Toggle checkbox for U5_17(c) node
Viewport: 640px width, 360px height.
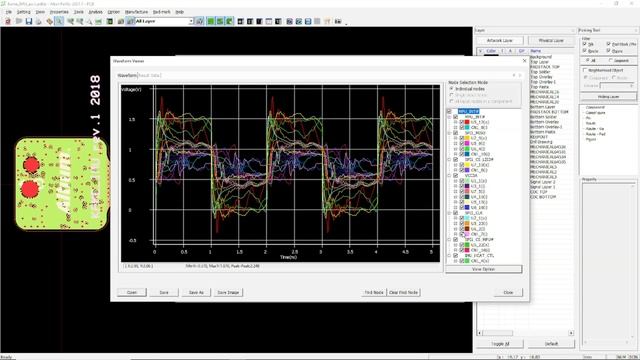click(462, 122)
